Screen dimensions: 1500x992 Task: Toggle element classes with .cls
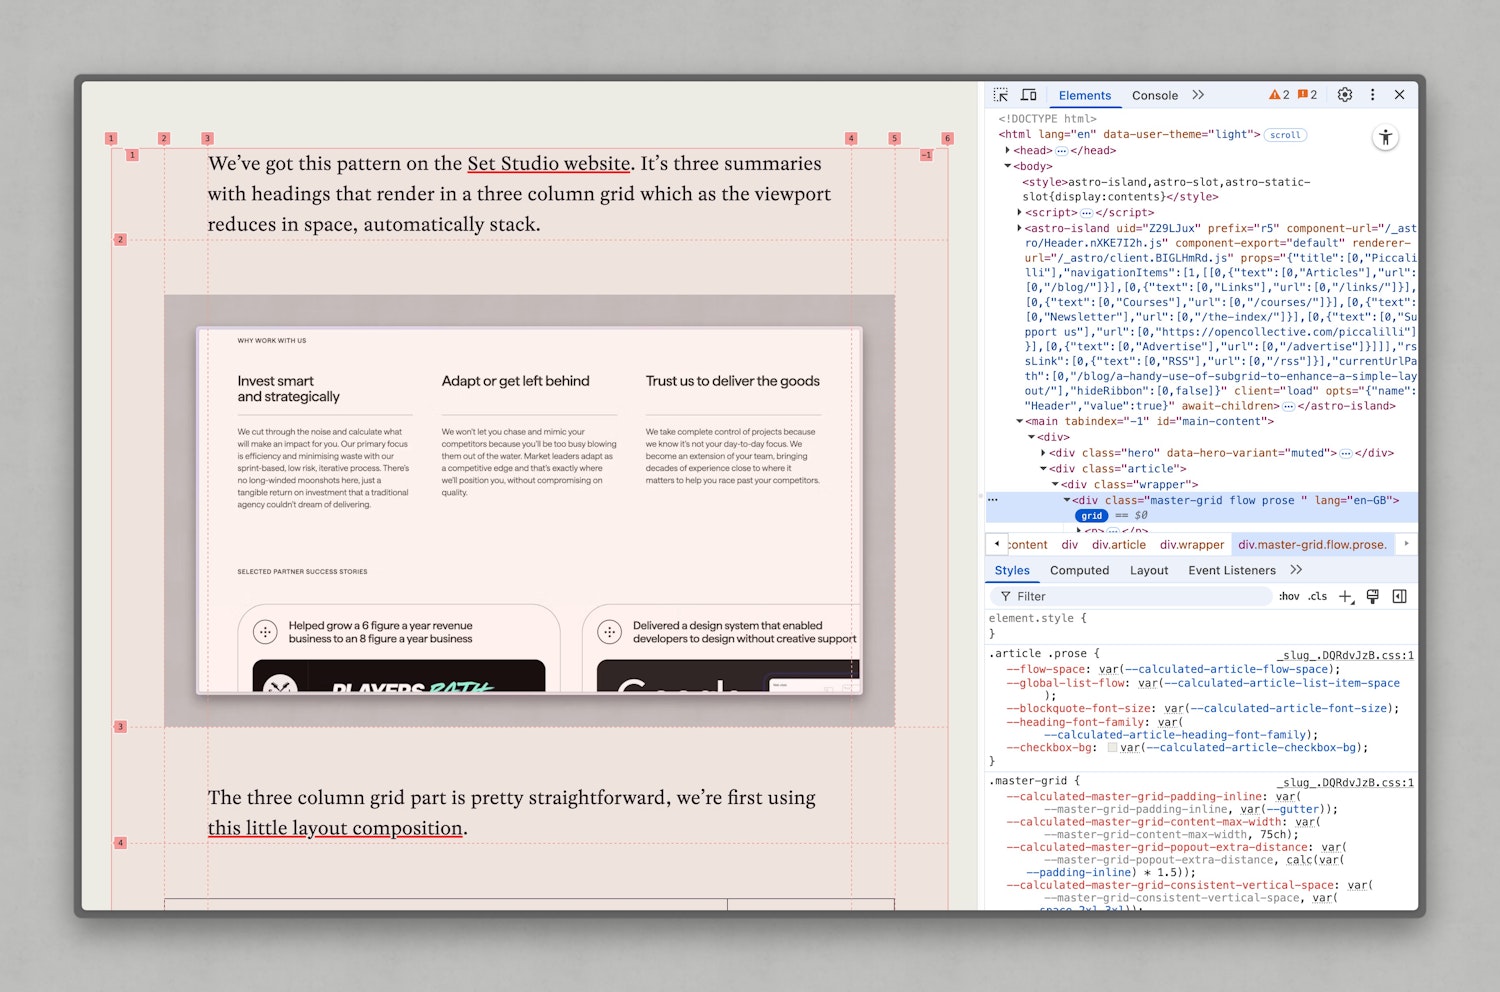click(1318, 596)
